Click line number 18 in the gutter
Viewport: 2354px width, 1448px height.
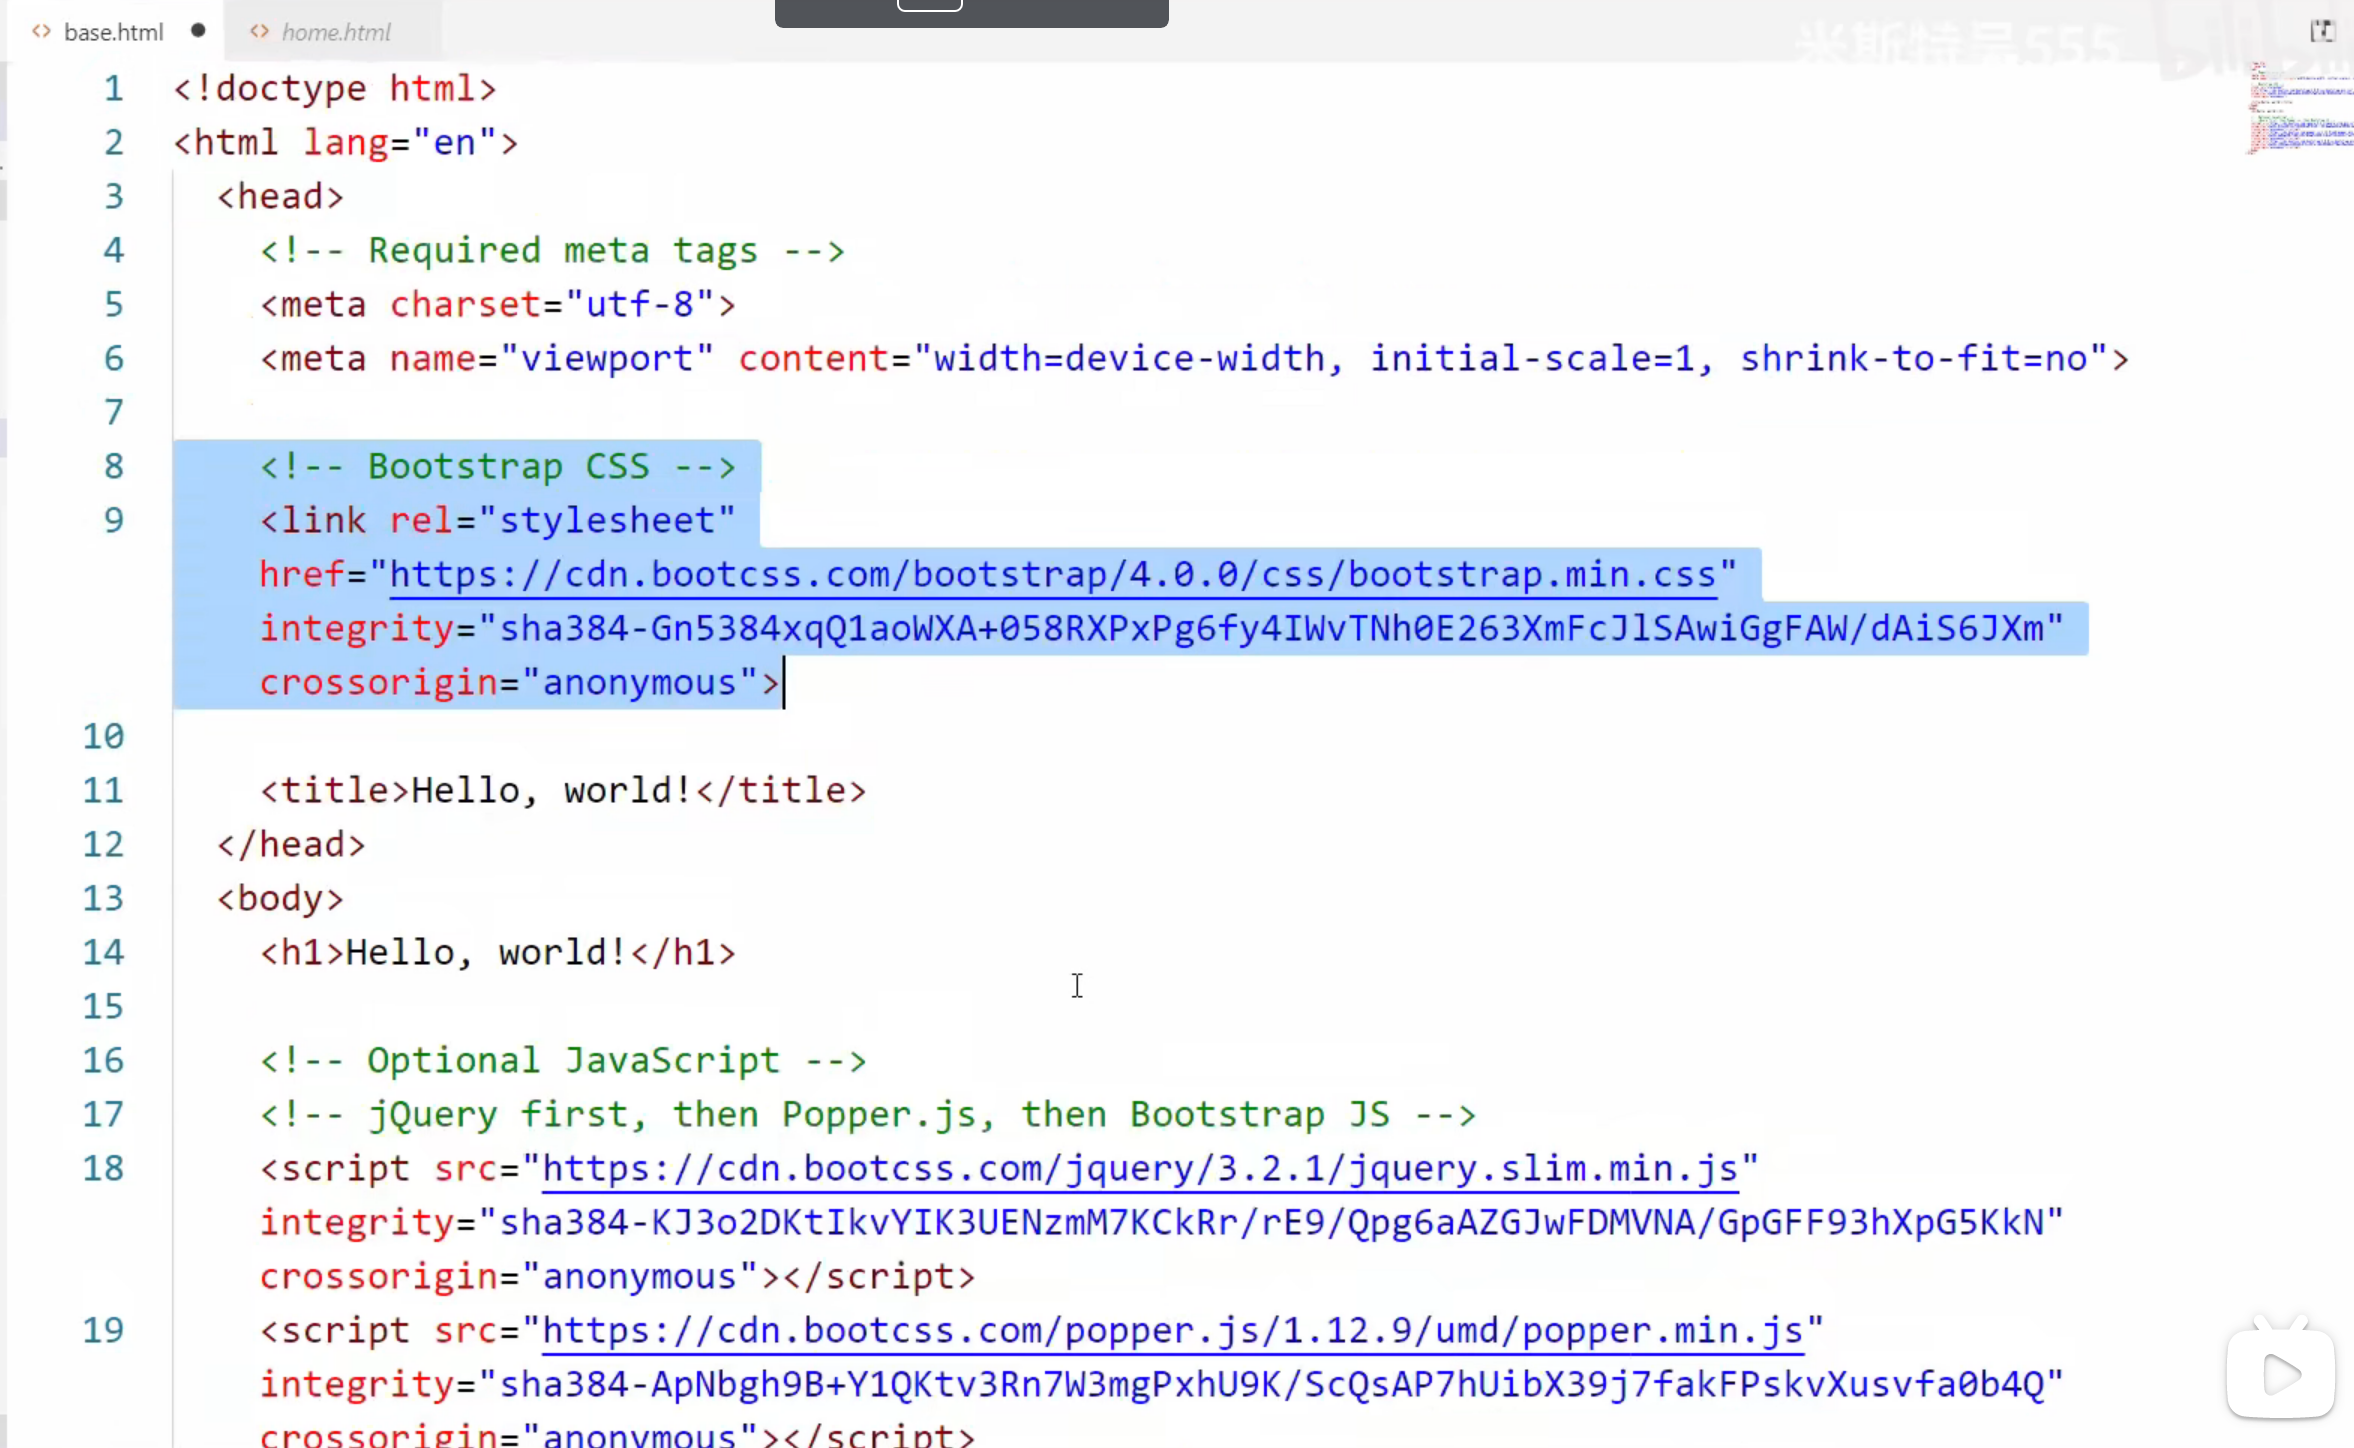click(x=103, y=1169)
